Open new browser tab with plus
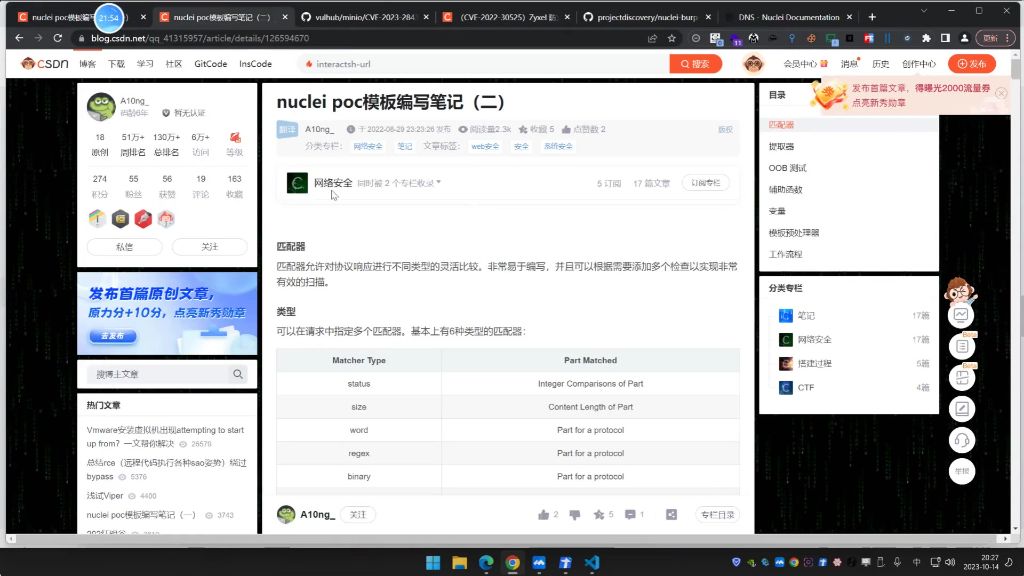The height and width of the screenshot is (576, 1024). [x=872, y=17]
